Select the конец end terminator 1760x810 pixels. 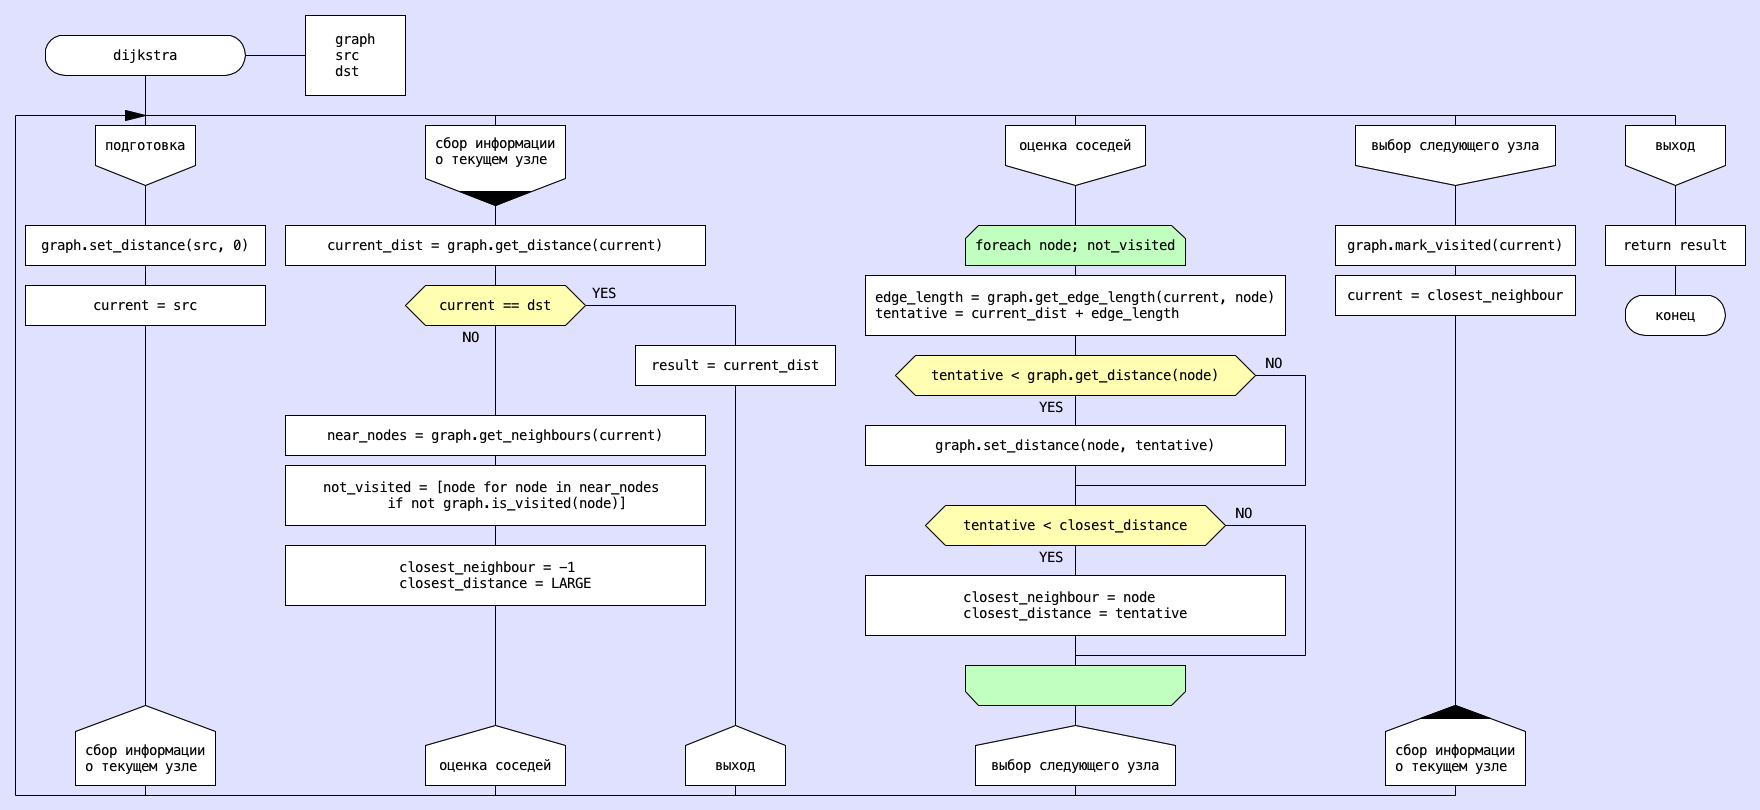[x=1675, y=315]
